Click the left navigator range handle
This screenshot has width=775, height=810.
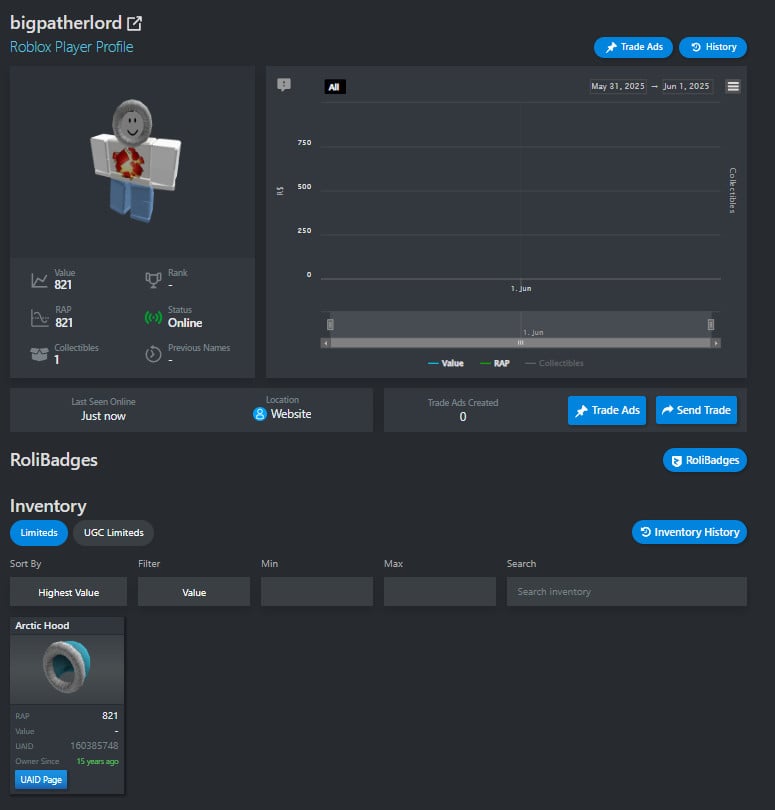[x=330, y=324]
